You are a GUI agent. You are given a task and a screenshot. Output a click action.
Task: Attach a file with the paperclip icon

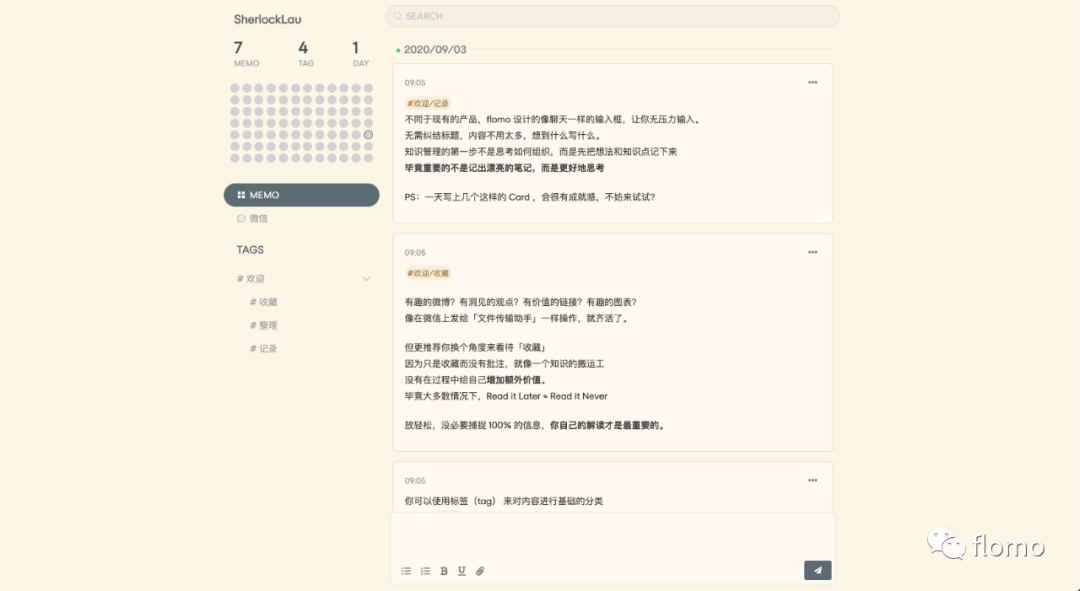pos(480,571)
